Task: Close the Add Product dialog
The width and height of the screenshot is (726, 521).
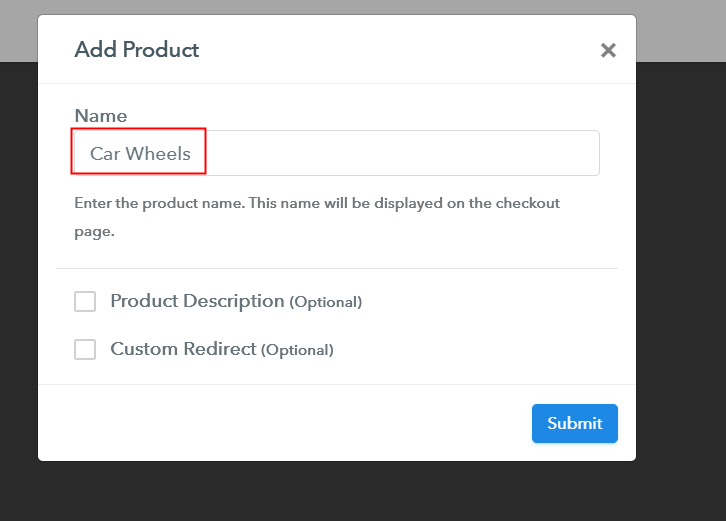Action: tap(608, 50)
